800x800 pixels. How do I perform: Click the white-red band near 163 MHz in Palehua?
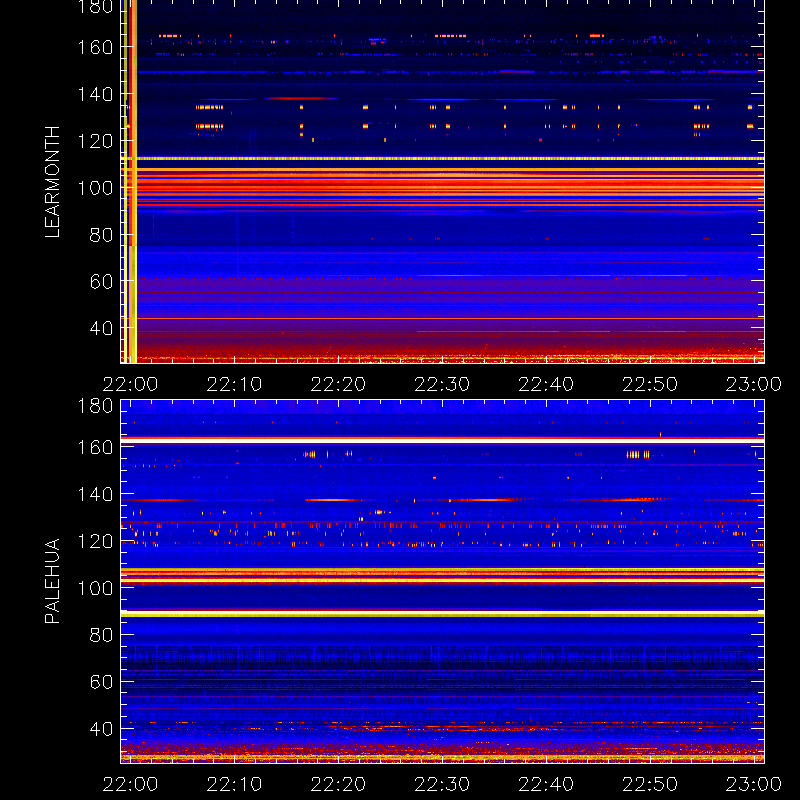(442, 440)
